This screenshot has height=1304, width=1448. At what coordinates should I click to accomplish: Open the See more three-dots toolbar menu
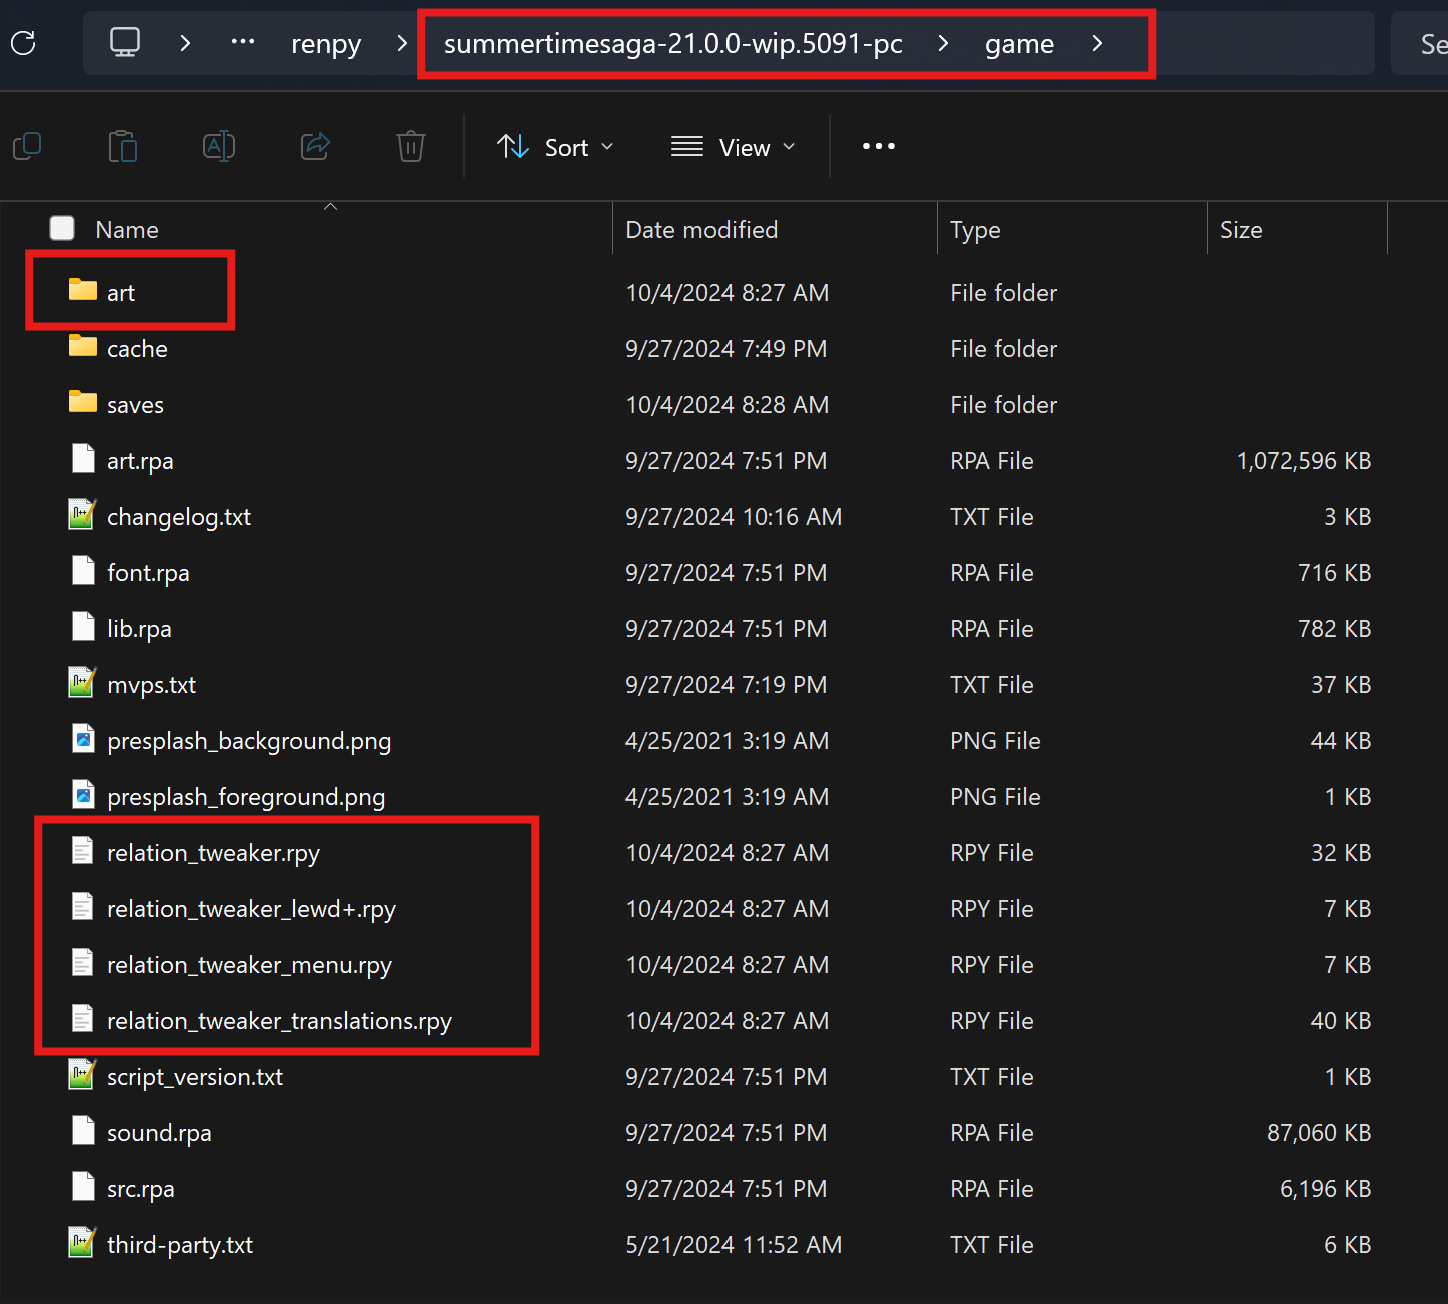(x=878, y=147)
